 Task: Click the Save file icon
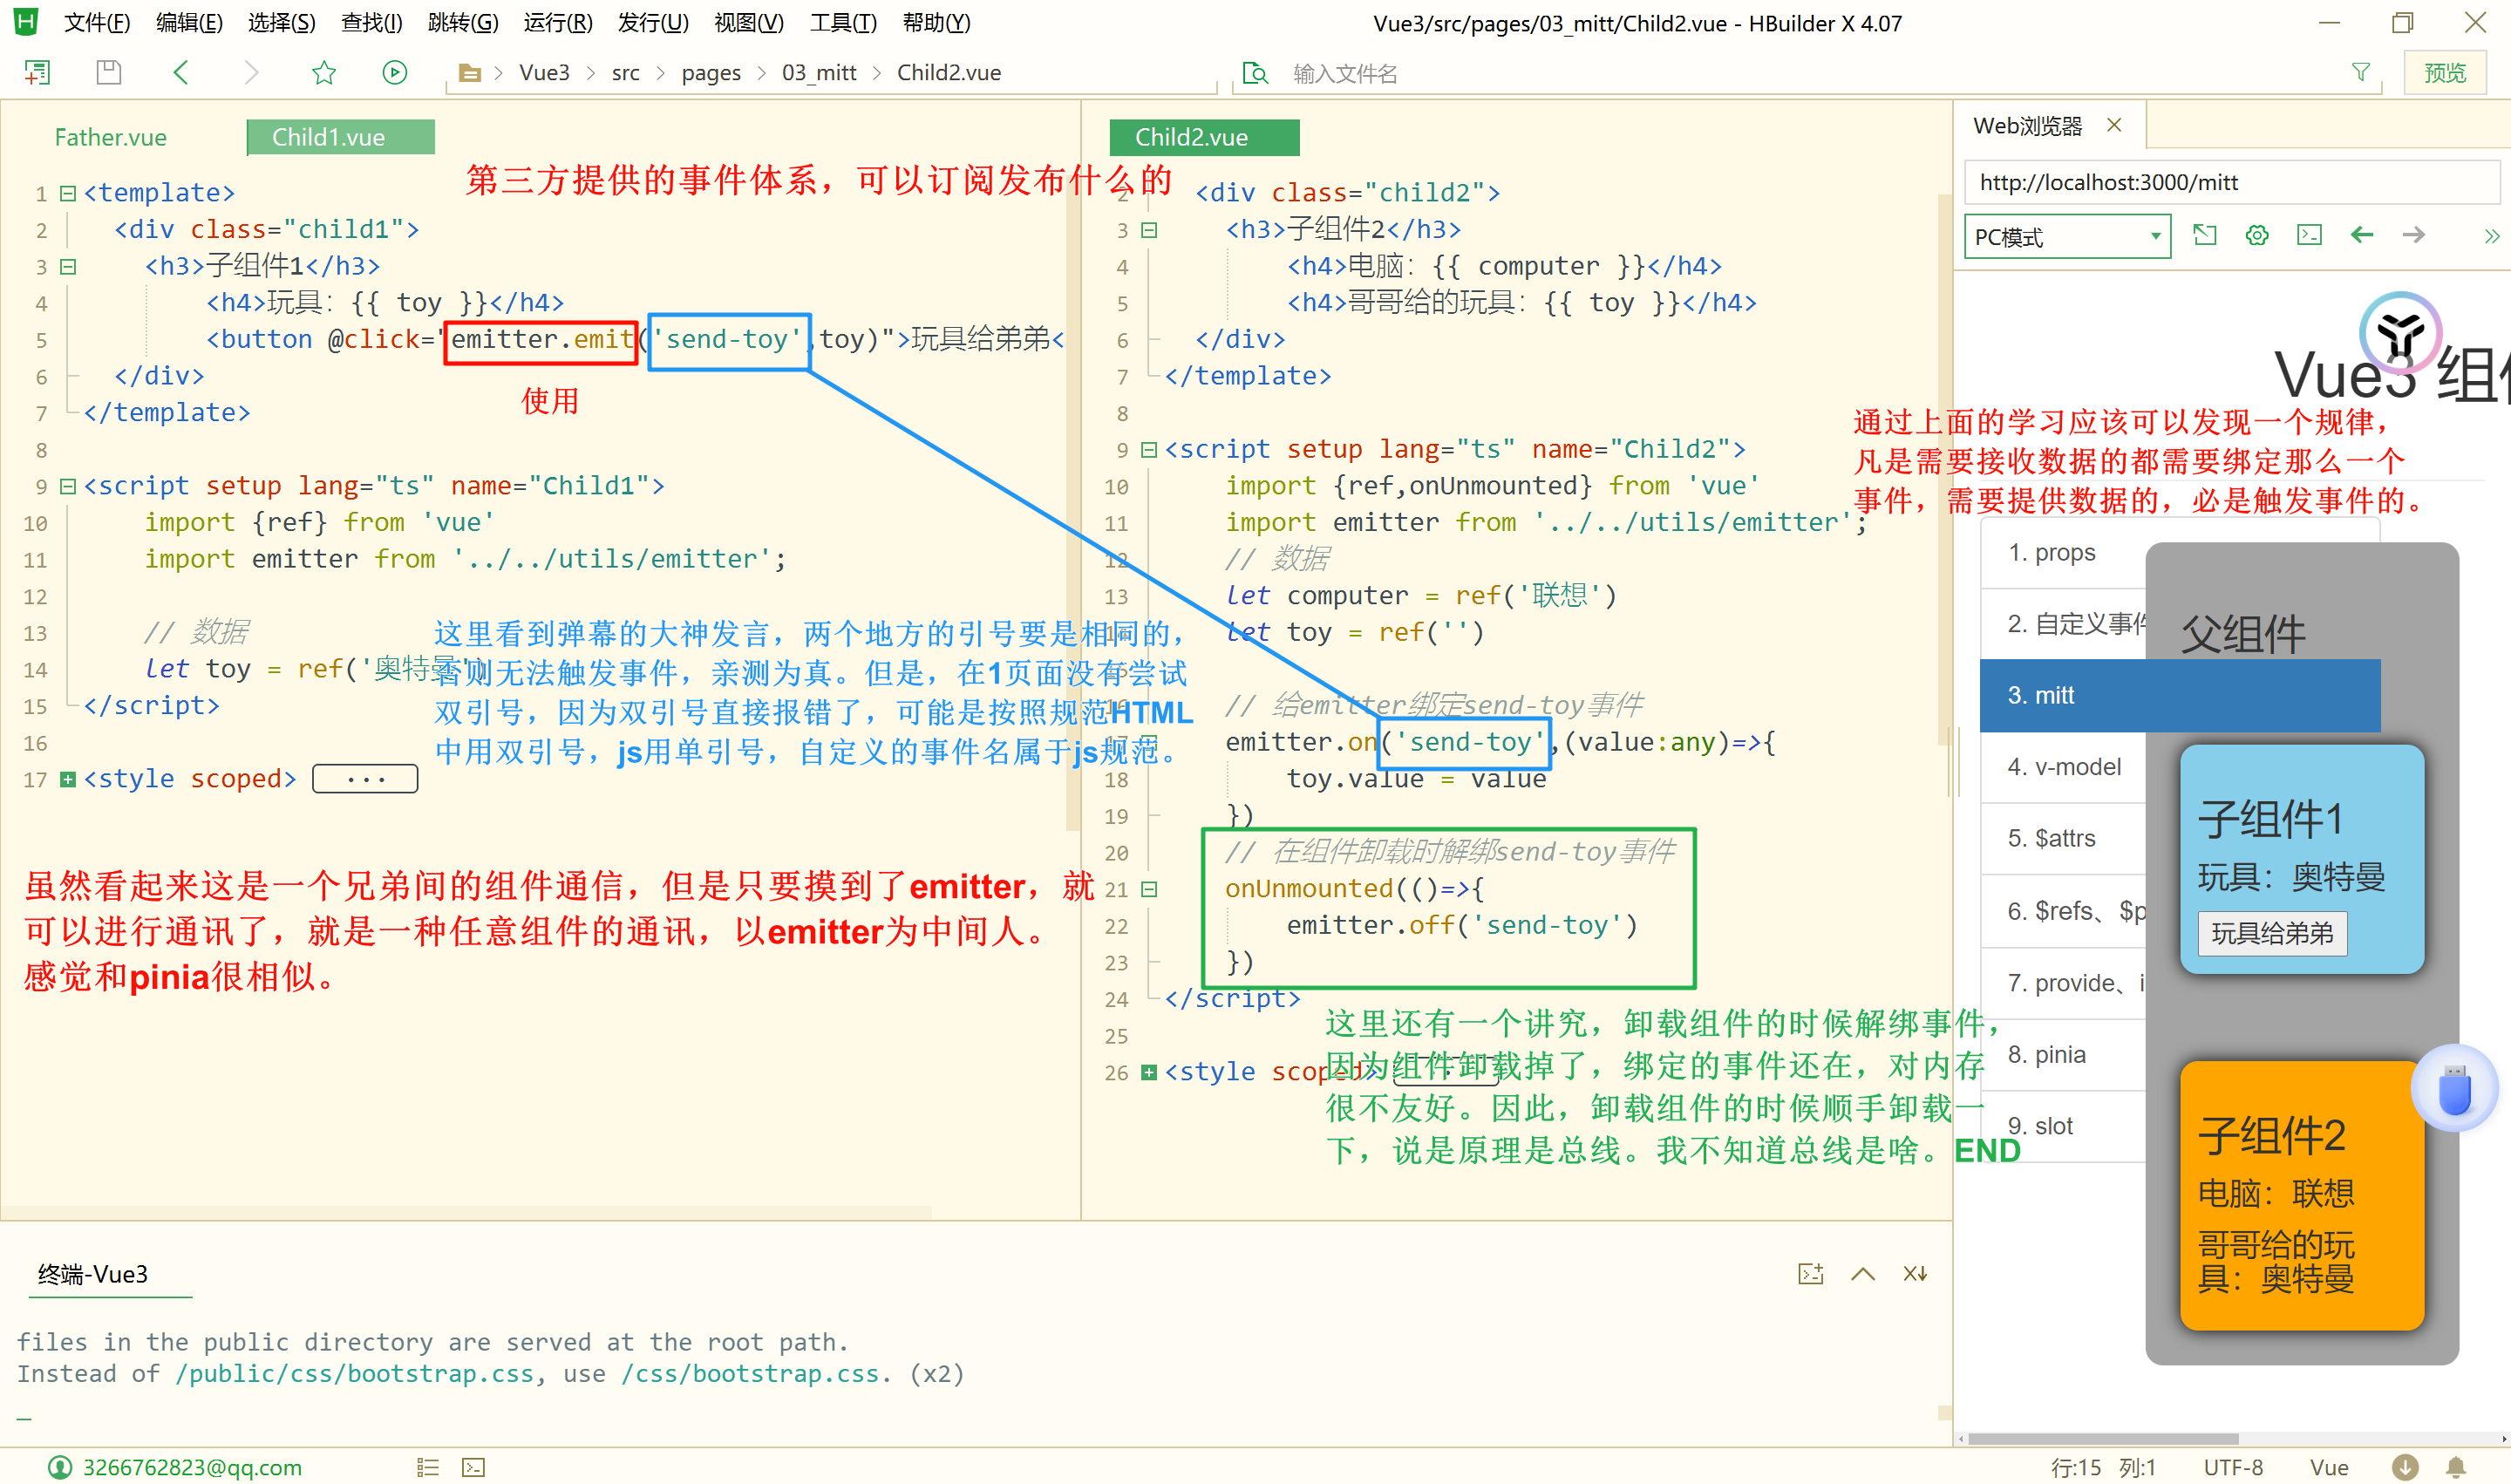(108, 72)
